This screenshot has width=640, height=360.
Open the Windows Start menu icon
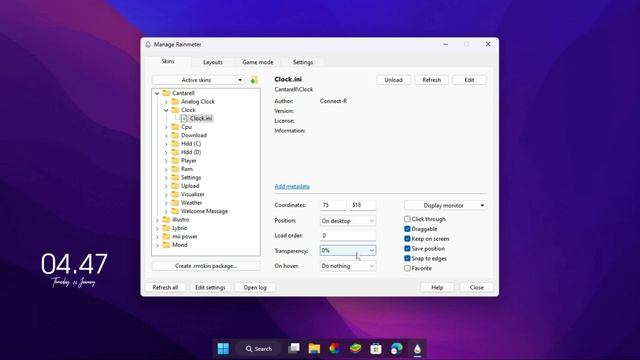pos(223,349)
